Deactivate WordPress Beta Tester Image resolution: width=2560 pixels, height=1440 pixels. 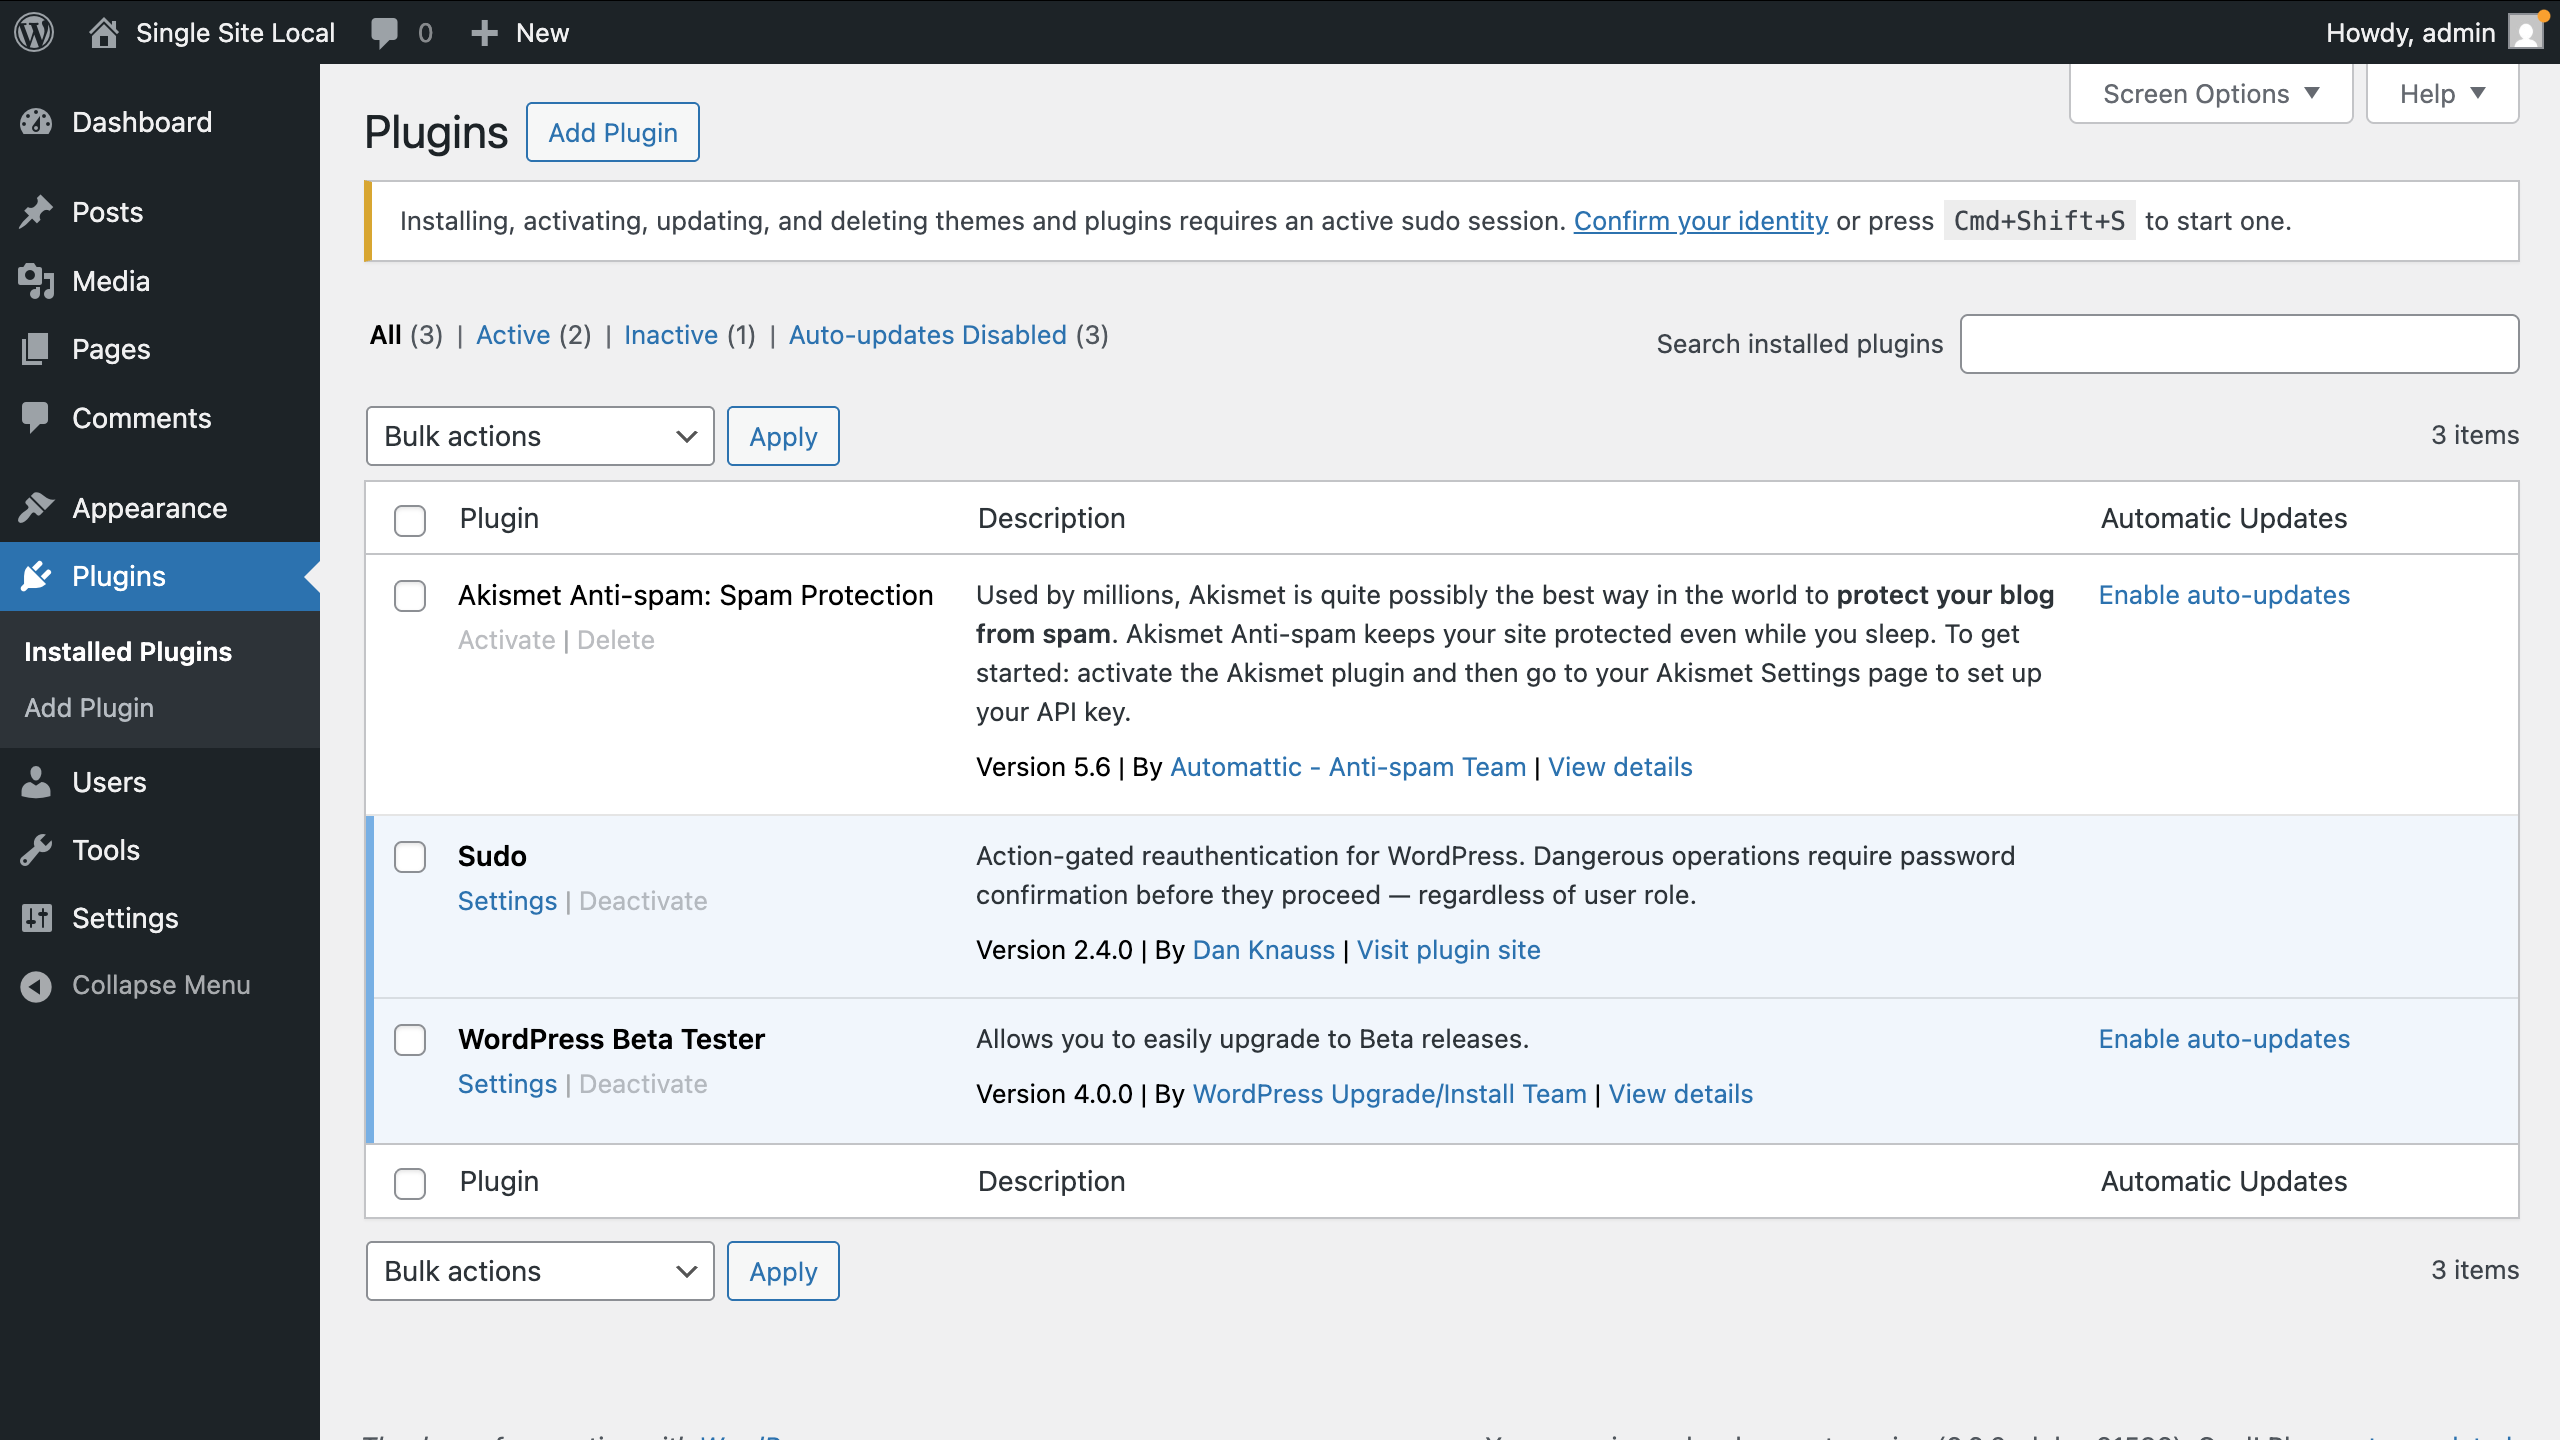pos(643,1084)
